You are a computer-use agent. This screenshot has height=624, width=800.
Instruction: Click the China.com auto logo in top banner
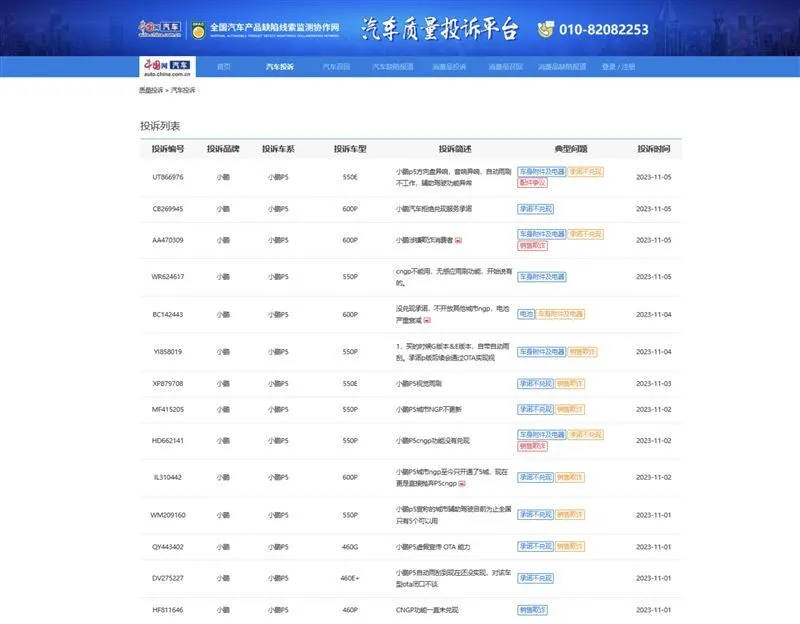click(160, 29)
